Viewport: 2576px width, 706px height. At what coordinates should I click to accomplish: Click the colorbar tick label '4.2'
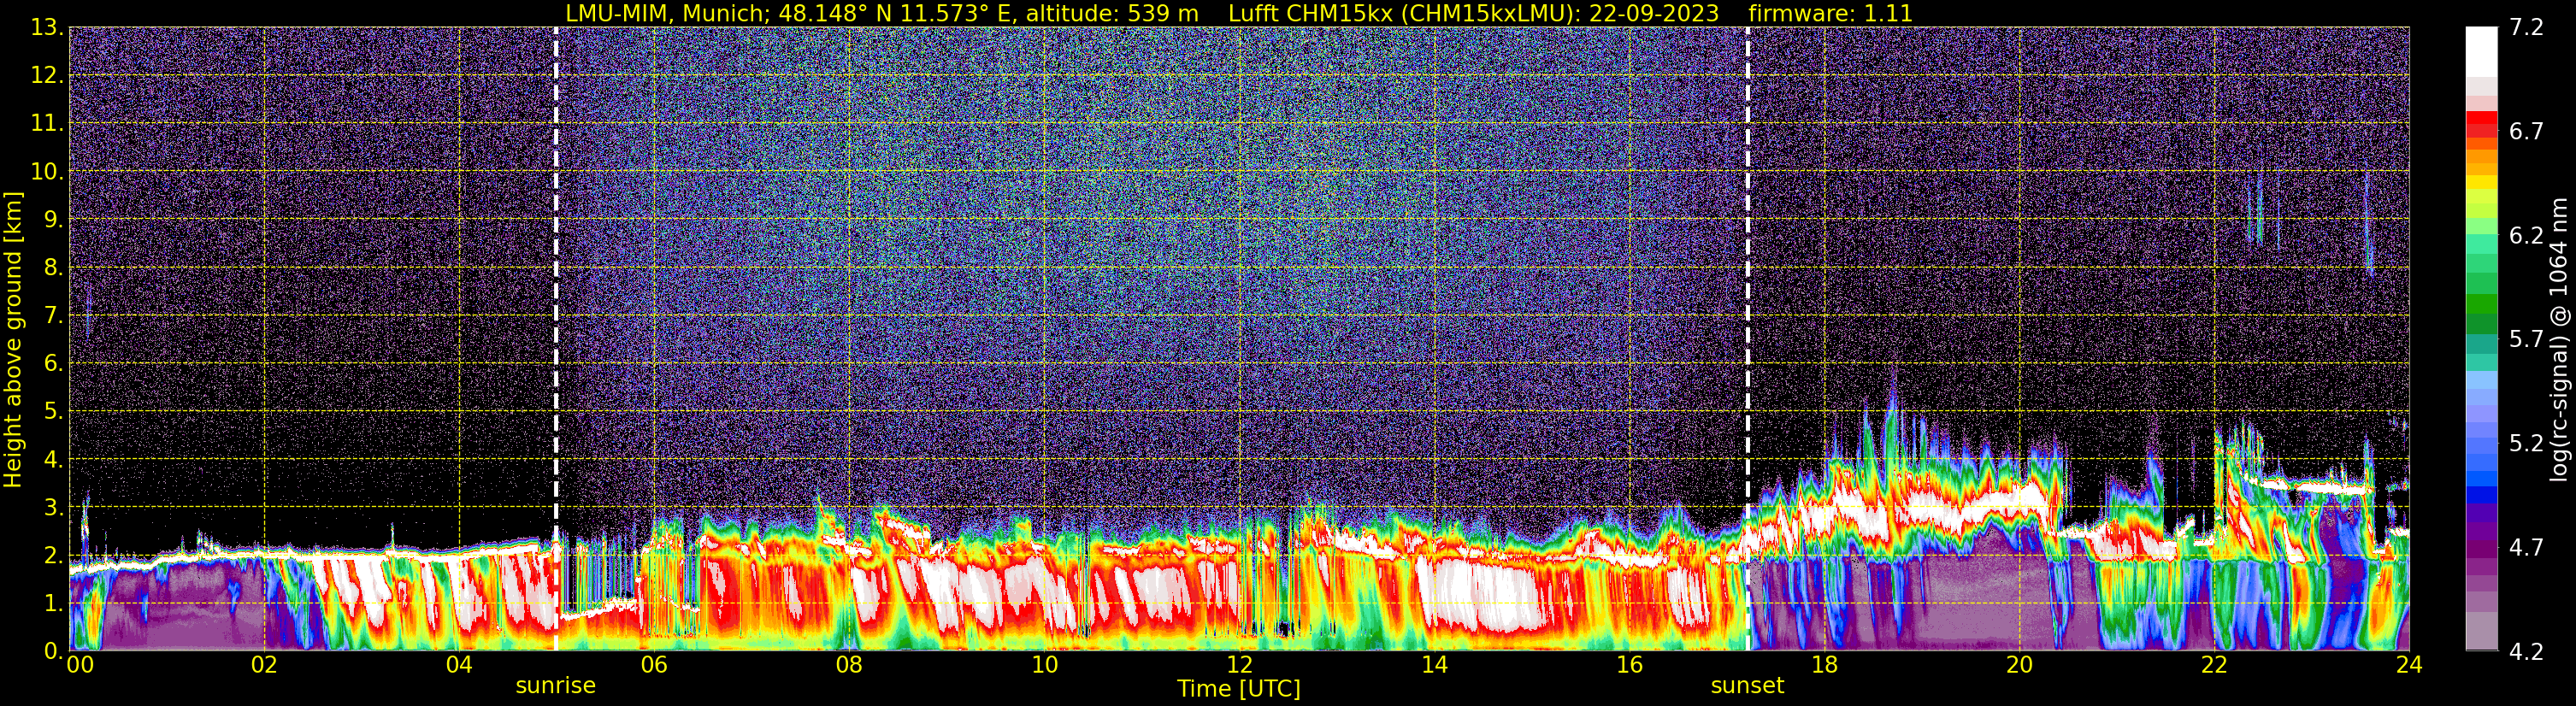pyautogui.click(x=2526, y=652)
